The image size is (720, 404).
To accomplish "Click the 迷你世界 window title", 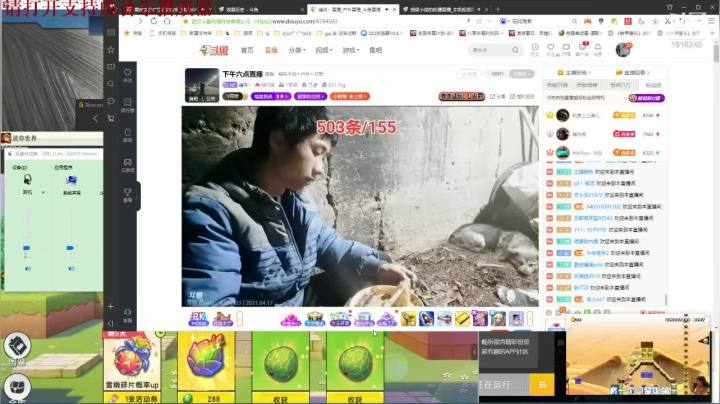I will [x=24, y=138].
